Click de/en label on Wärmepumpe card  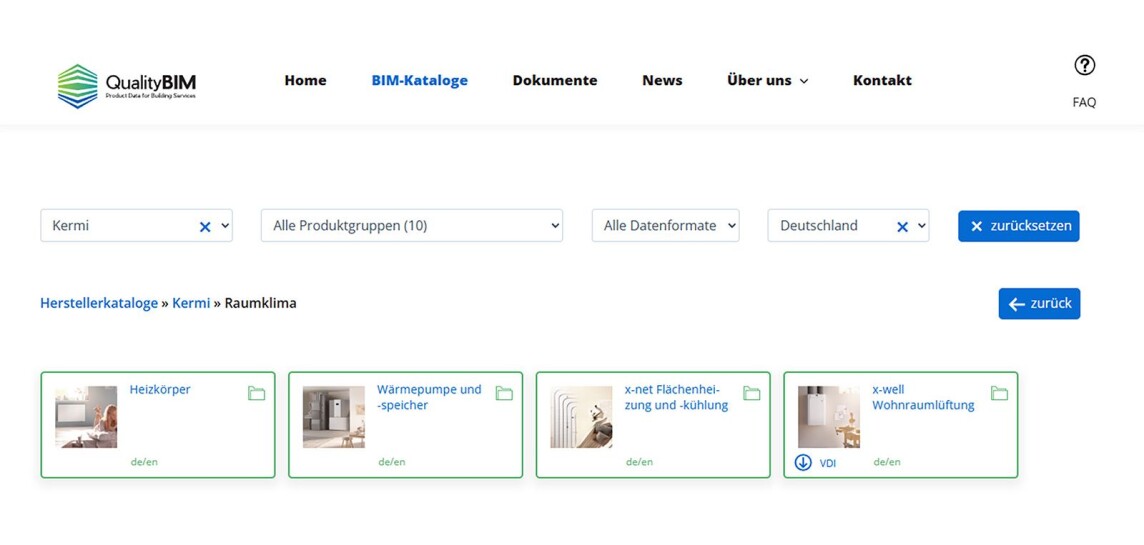coord(392,462)
